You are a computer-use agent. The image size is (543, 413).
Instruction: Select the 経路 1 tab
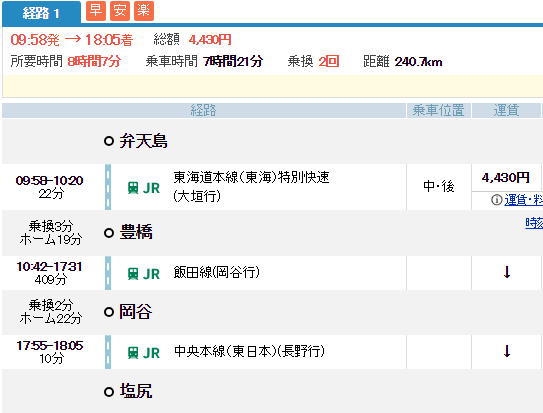(x=41, y=13)
